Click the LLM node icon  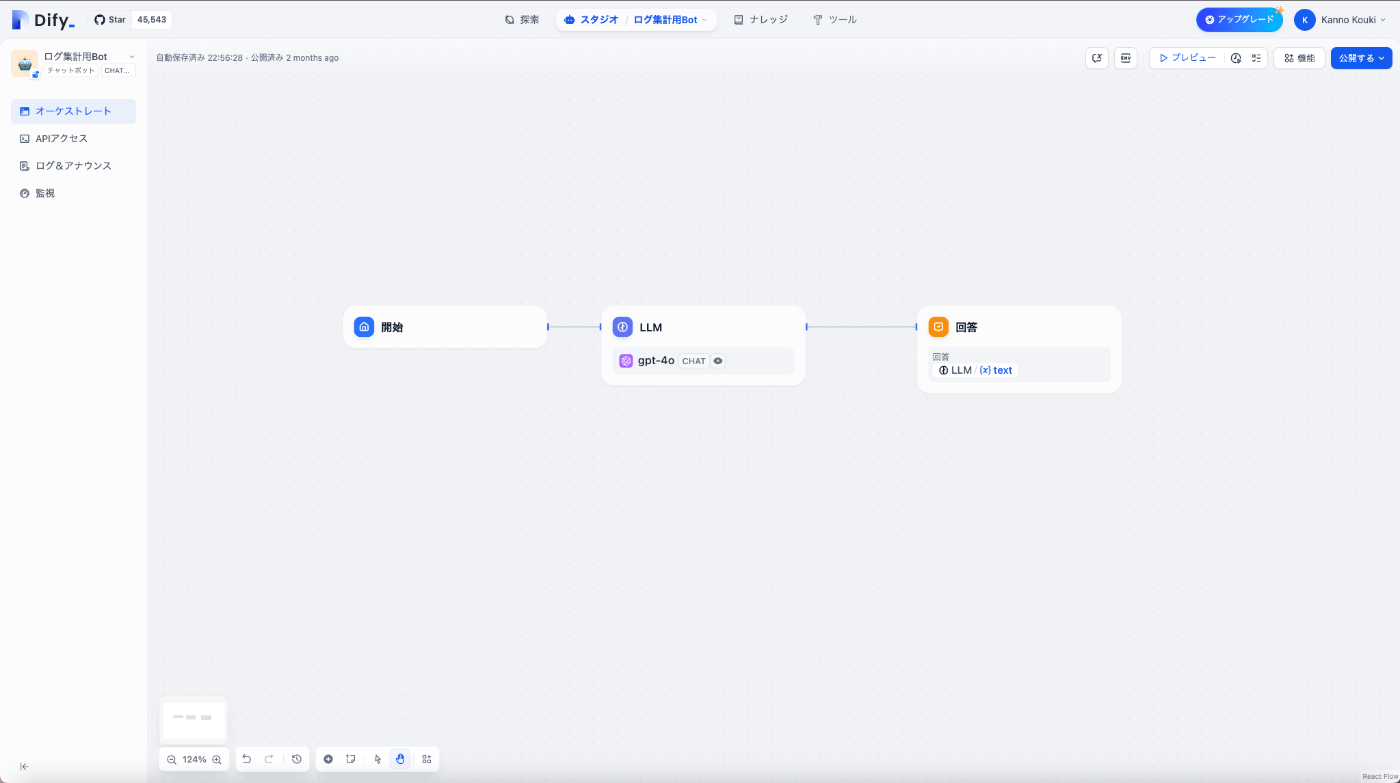[x=622, y=327]
